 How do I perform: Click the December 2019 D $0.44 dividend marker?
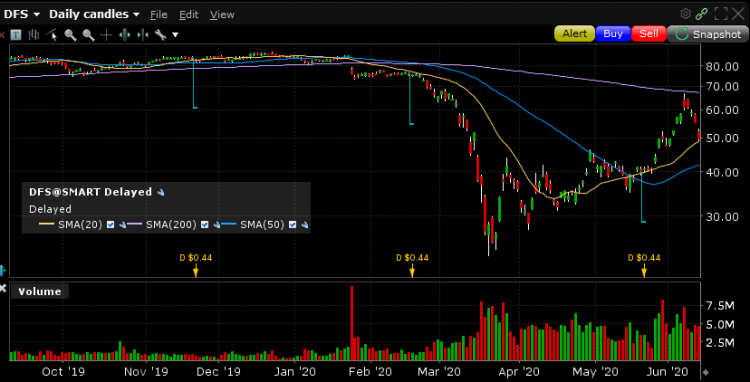(x=195, y=264)
